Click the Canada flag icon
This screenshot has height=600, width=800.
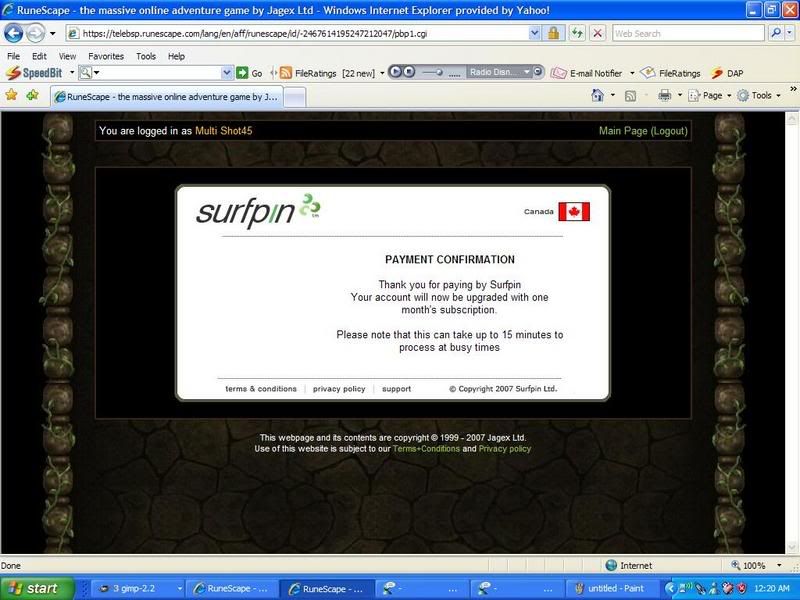point(574,212)
